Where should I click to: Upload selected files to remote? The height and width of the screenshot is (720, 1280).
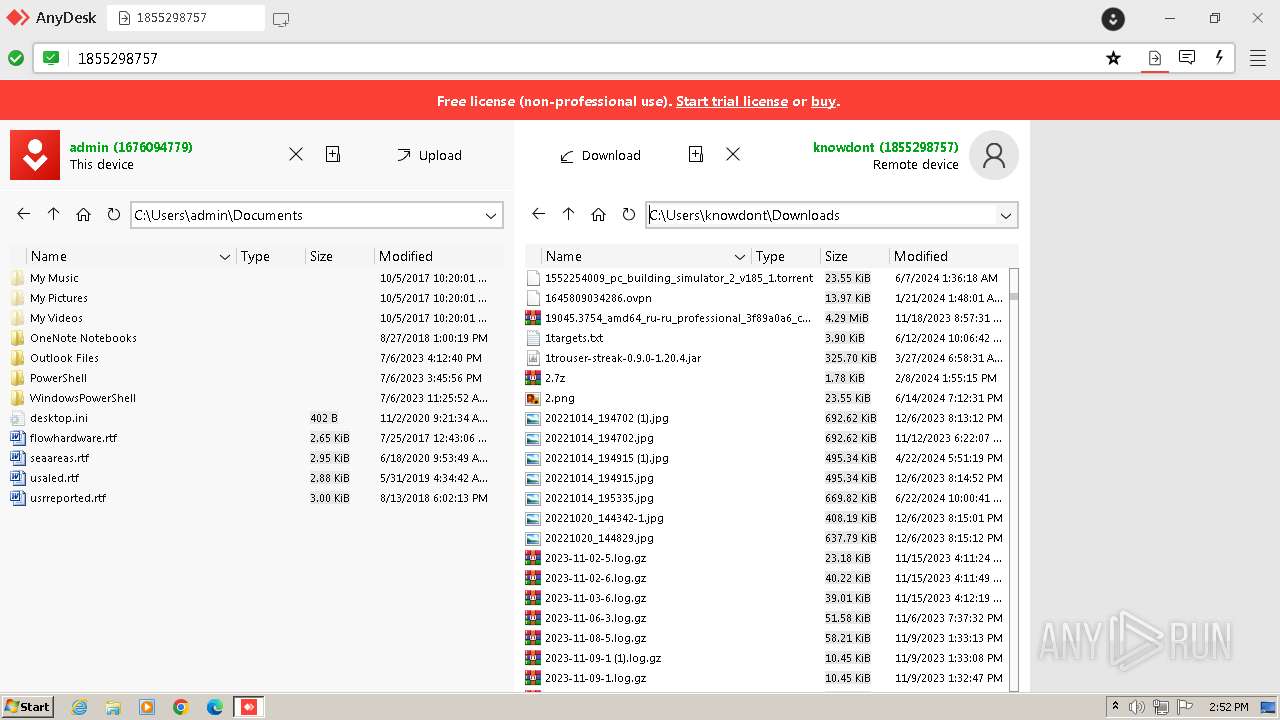(429, 155)
